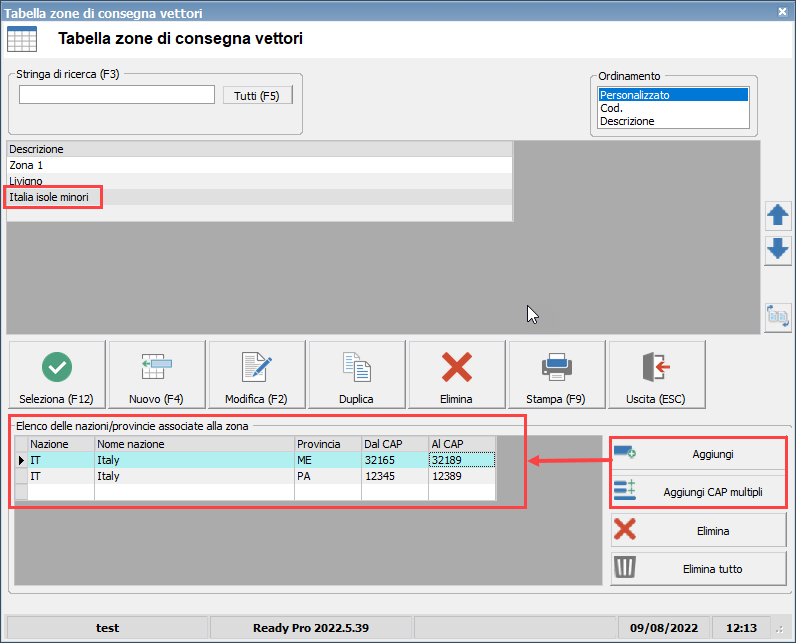Close the Tabella zone di consegna window
The image size is (796, 643).
783,11
